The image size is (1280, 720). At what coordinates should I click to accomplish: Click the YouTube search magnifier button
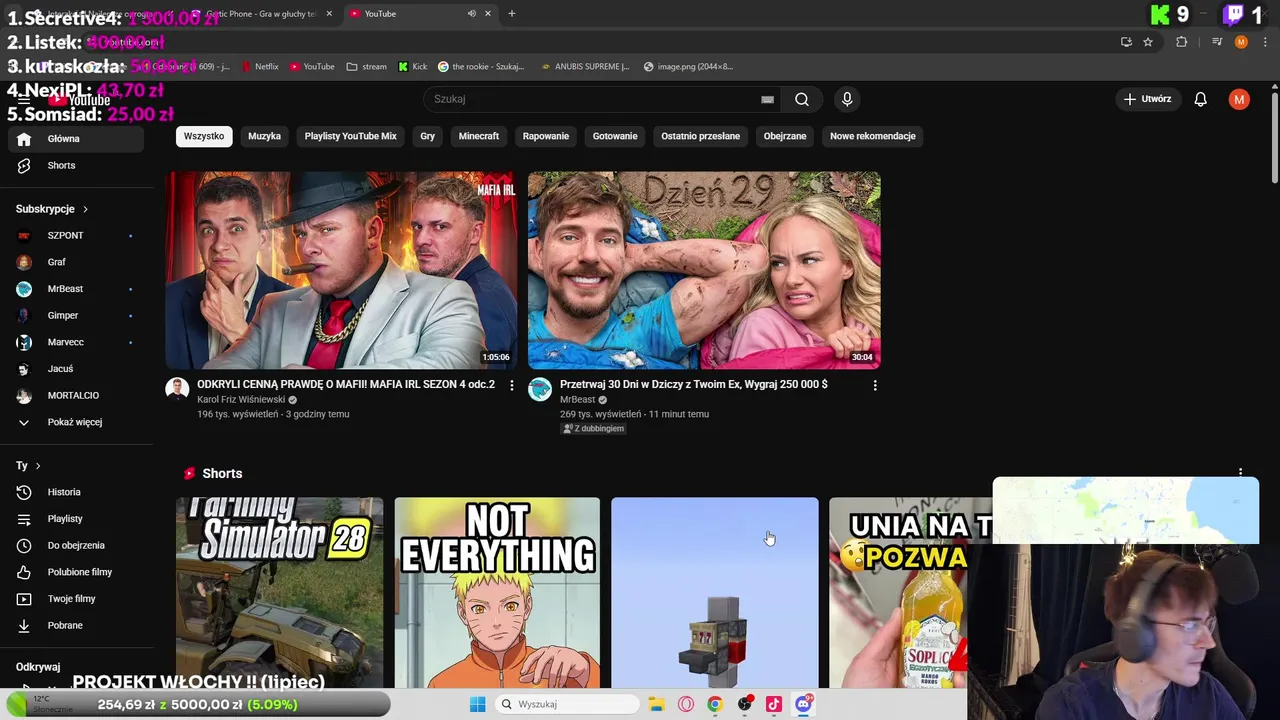pos(802,99)
